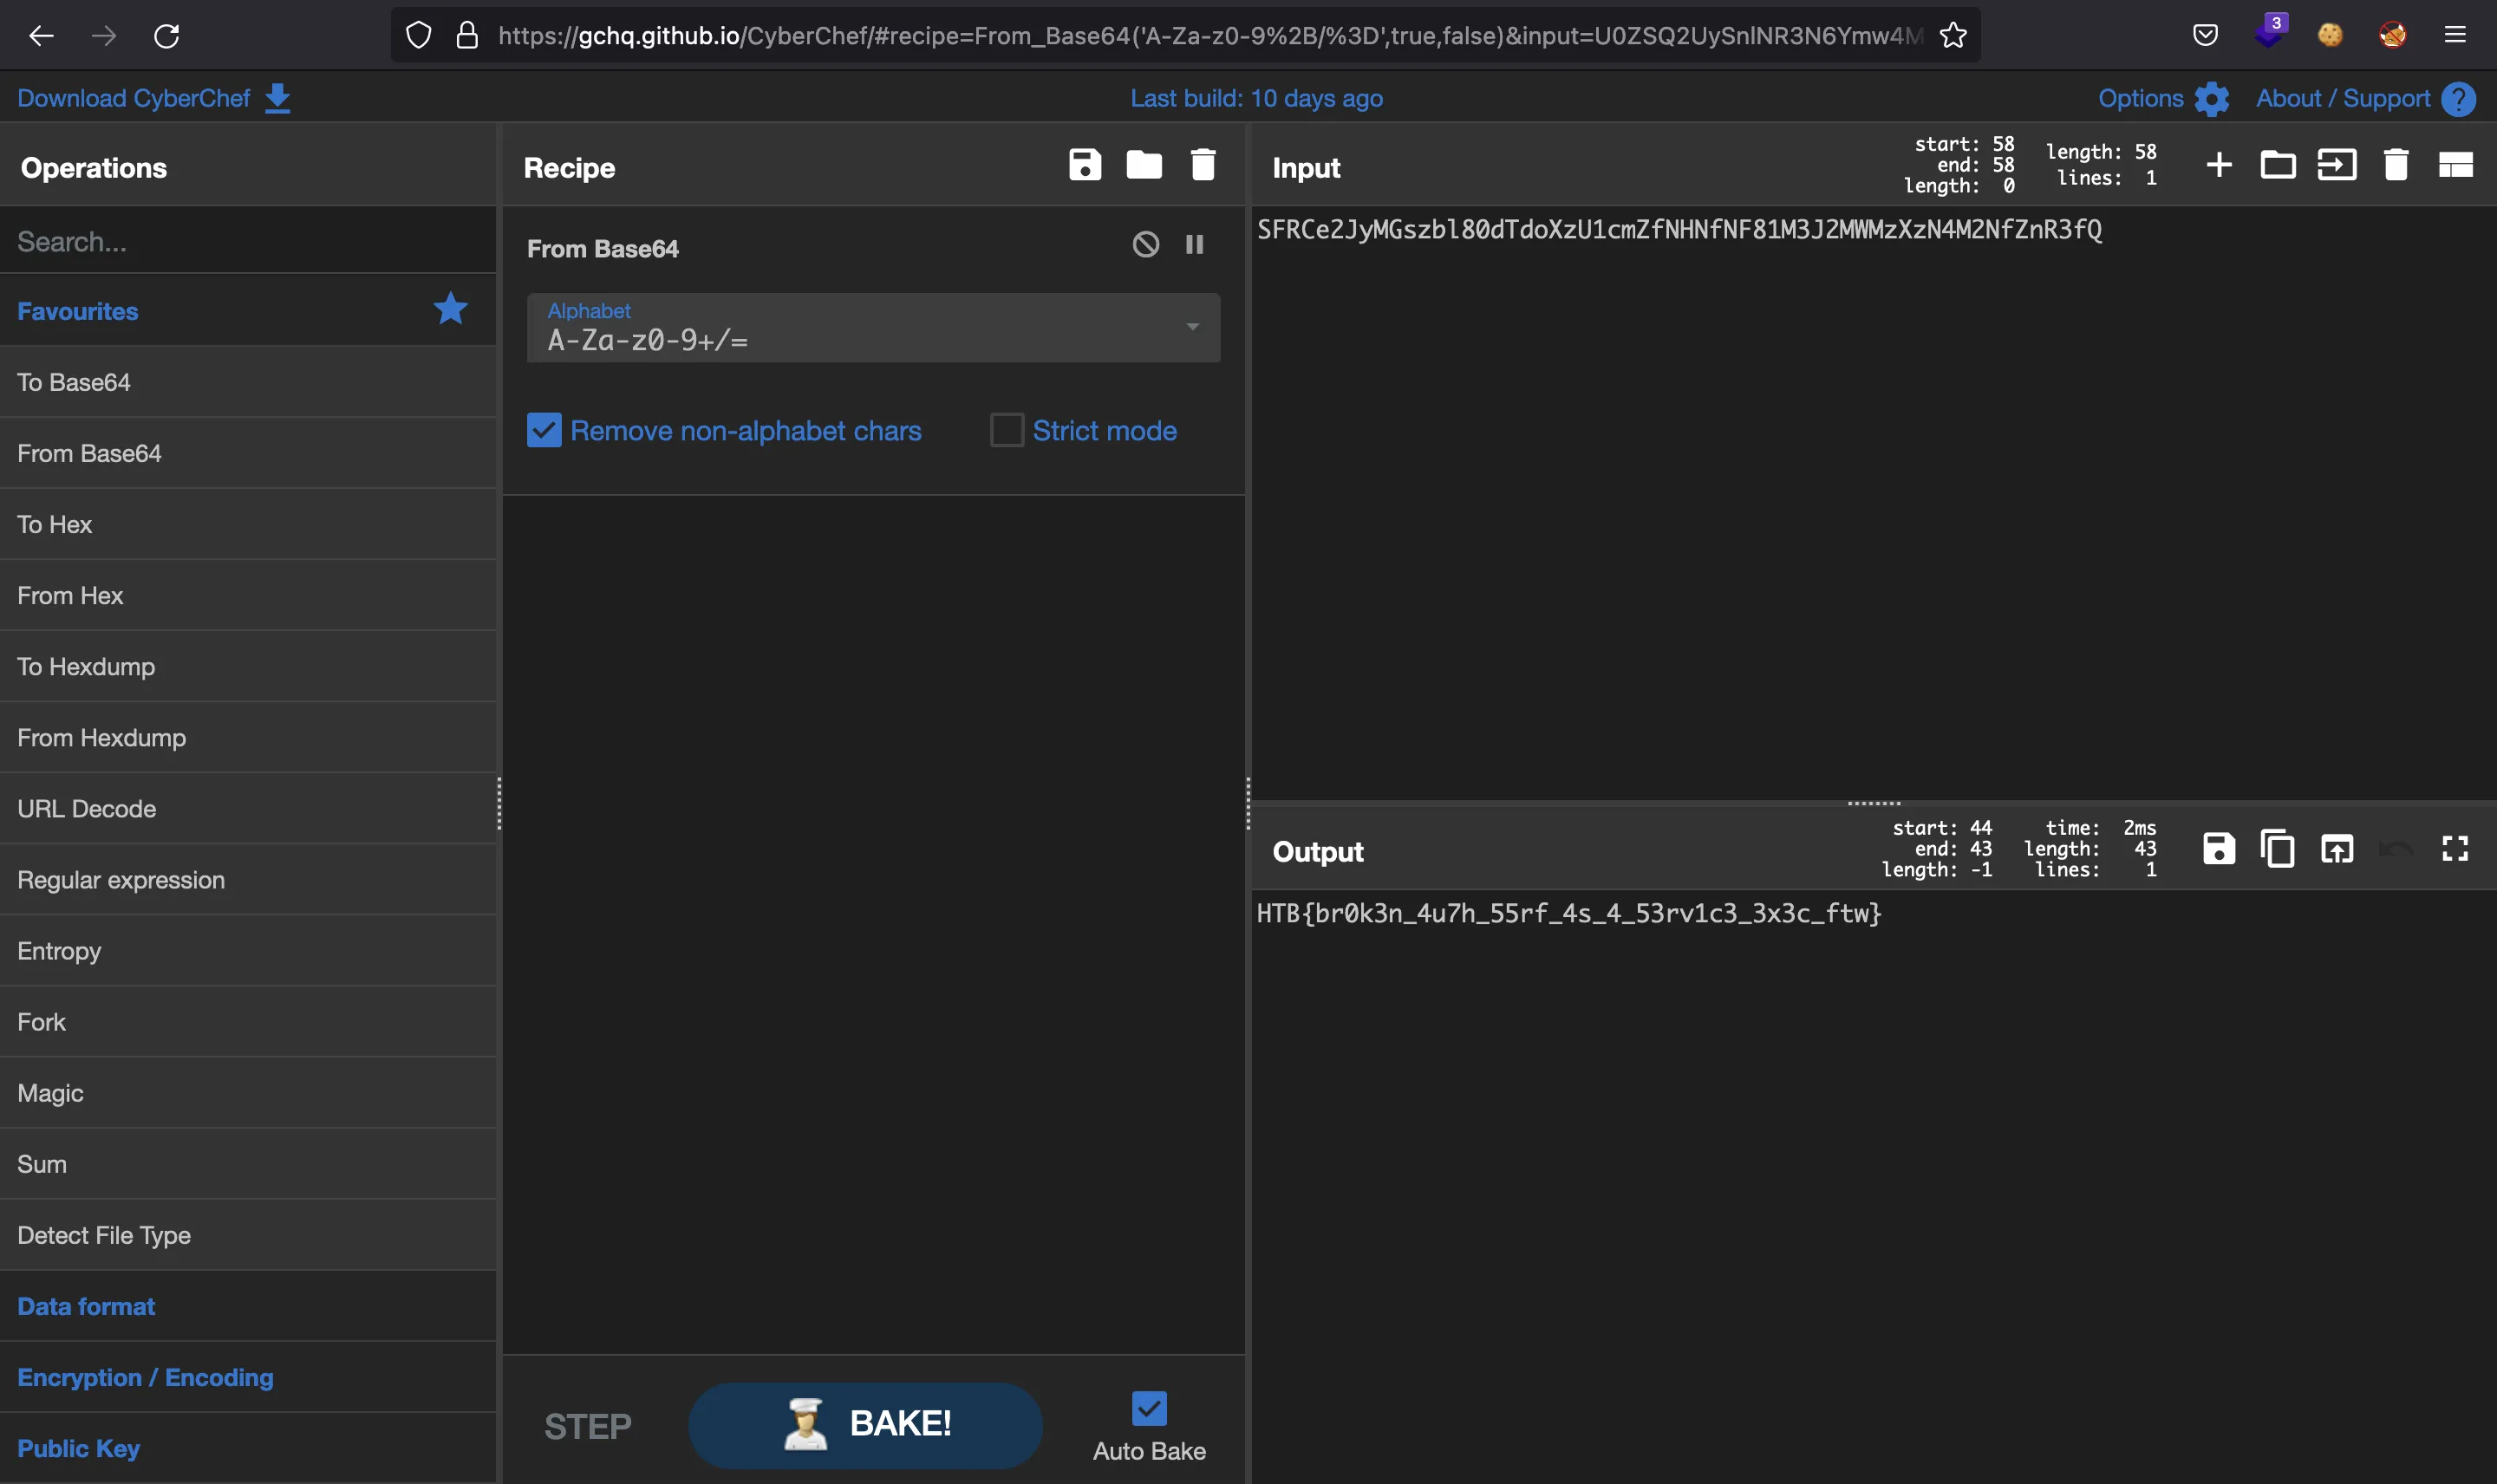Screen dimensions: 2497x1484
Task: Collapse the Favourites category
Action: click(248, 311)
